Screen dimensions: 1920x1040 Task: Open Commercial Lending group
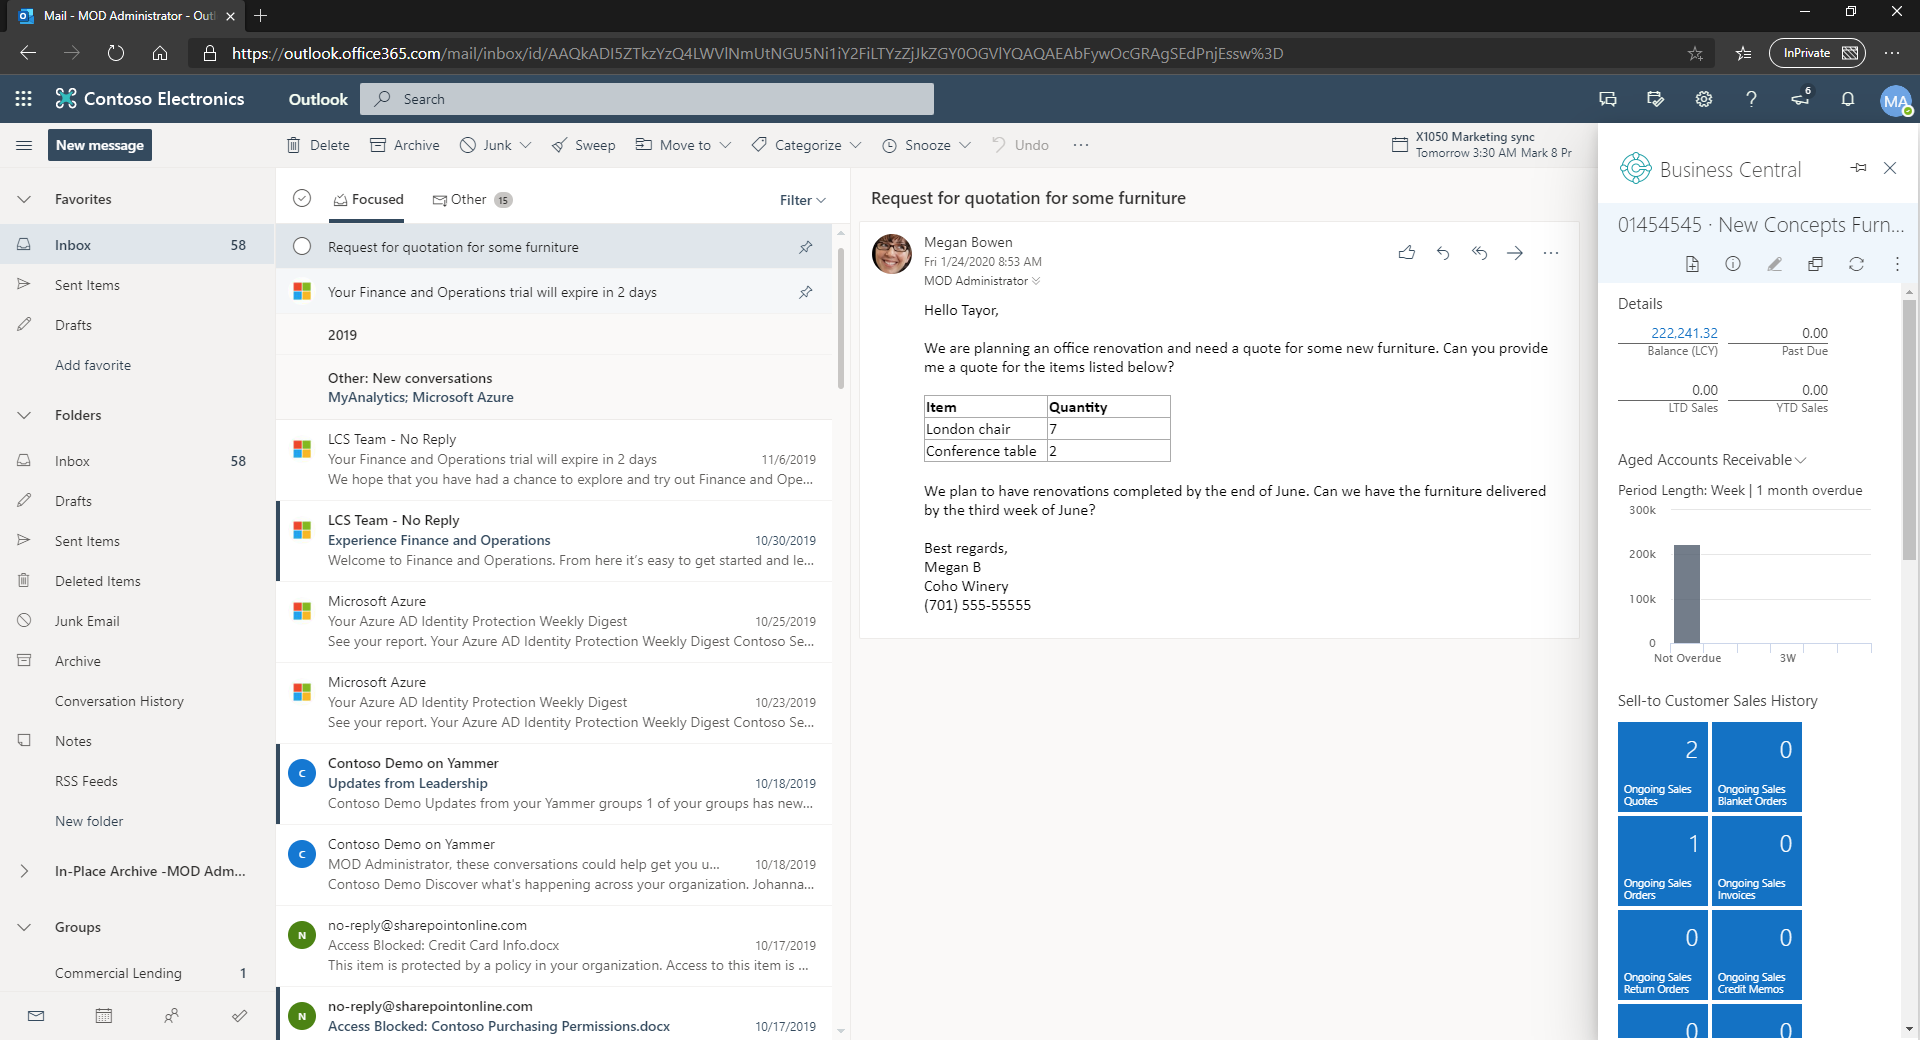[x=137, y=973]
